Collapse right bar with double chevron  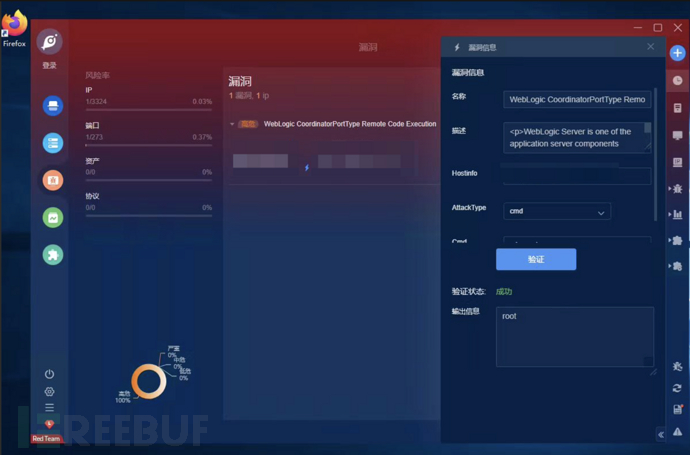[x=661, y=435]
